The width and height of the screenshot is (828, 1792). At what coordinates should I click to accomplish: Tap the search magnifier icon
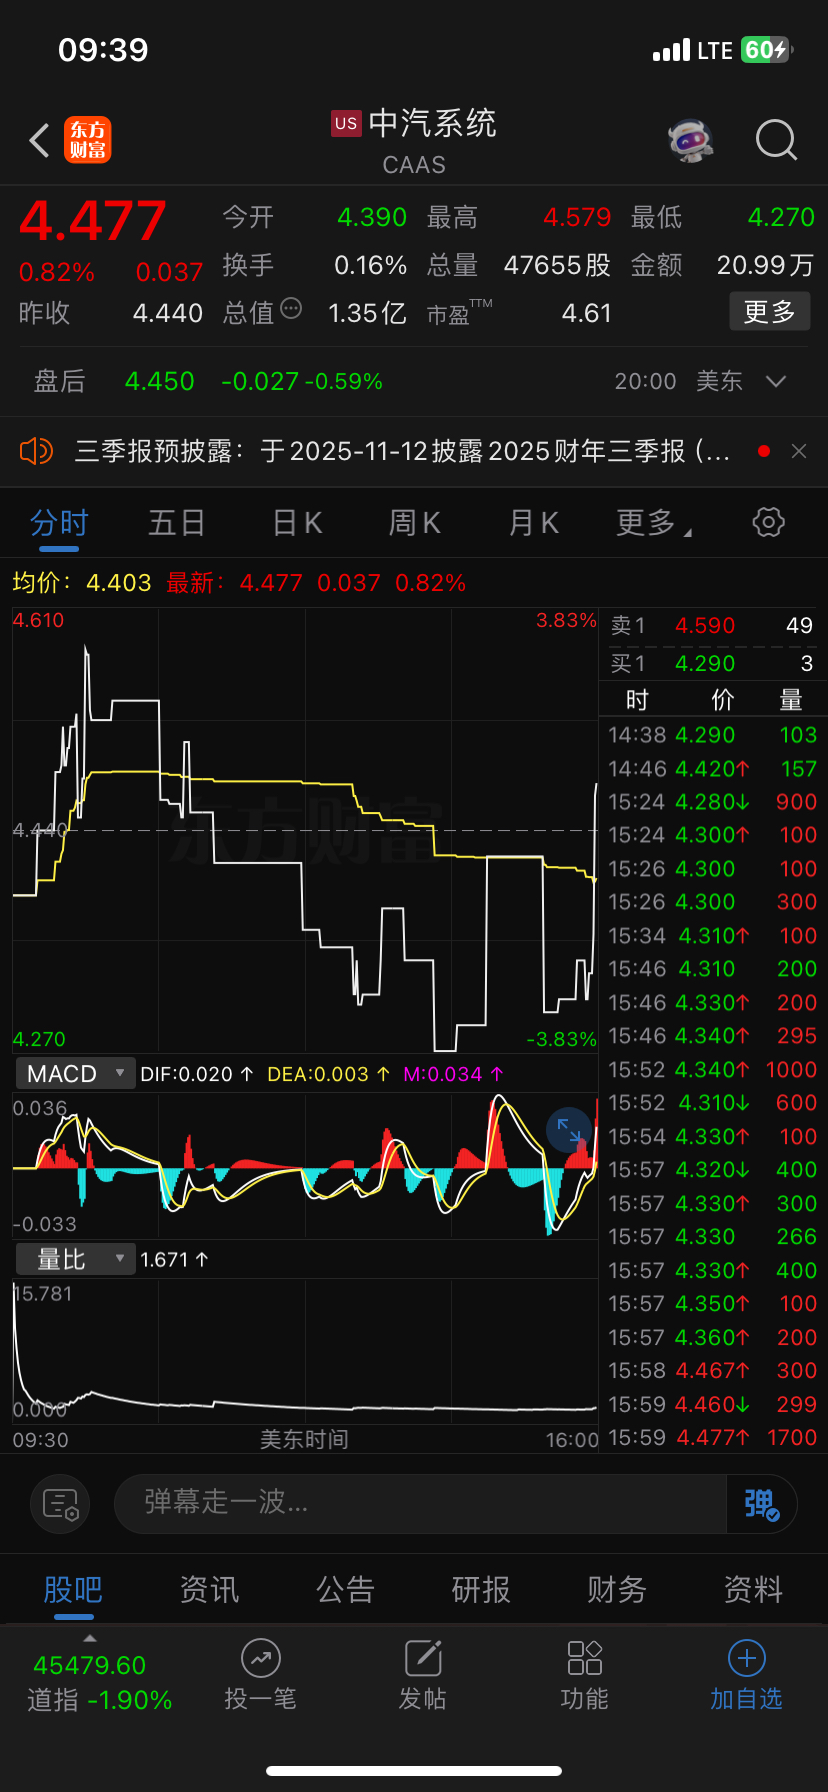point(776,141)
